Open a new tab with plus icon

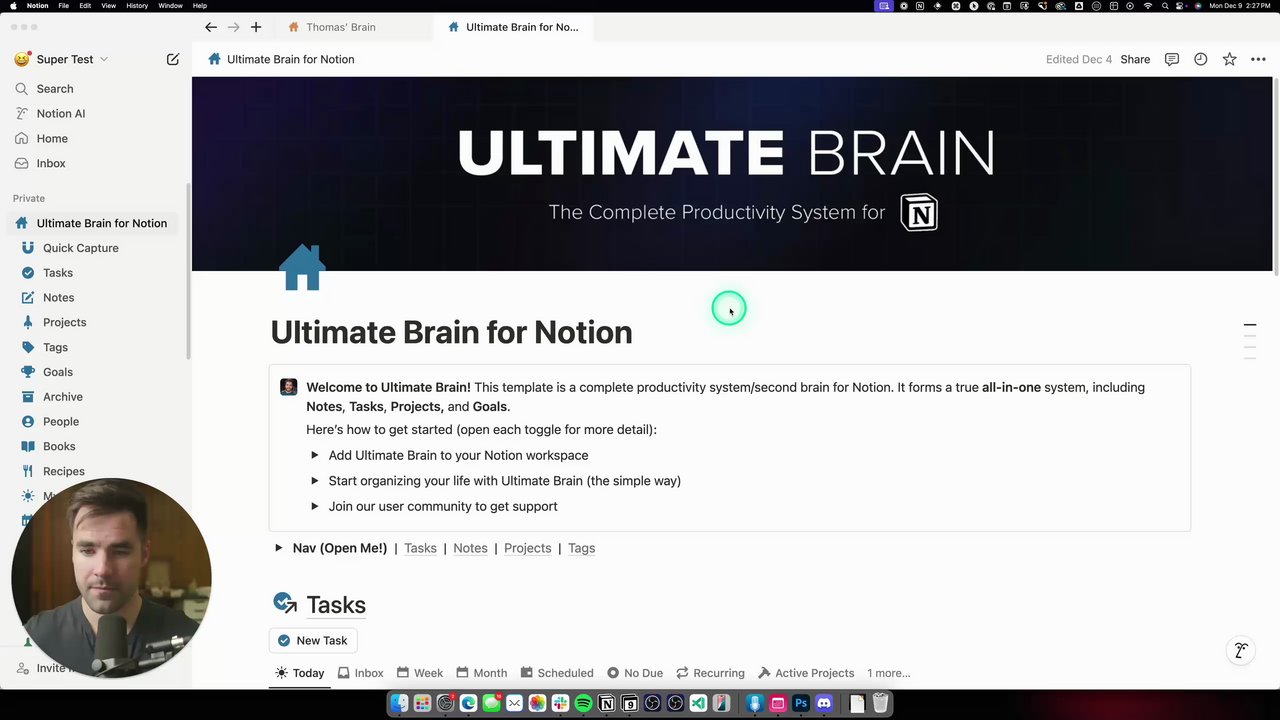point(256,27)
